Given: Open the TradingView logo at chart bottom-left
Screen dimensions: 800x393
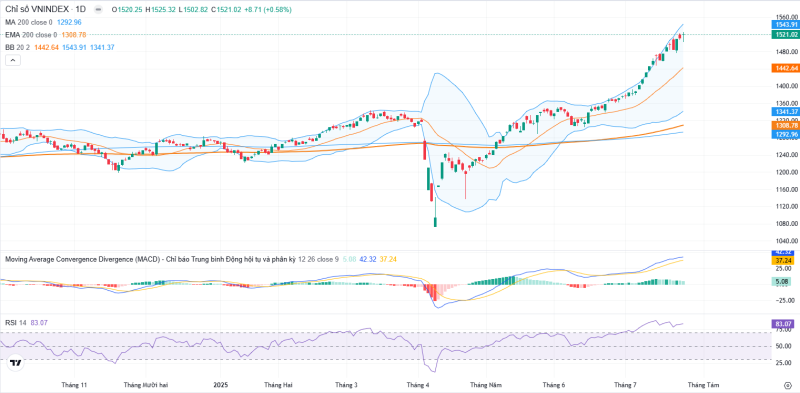Looking at the screenshot, I should [x=16, y=363].
